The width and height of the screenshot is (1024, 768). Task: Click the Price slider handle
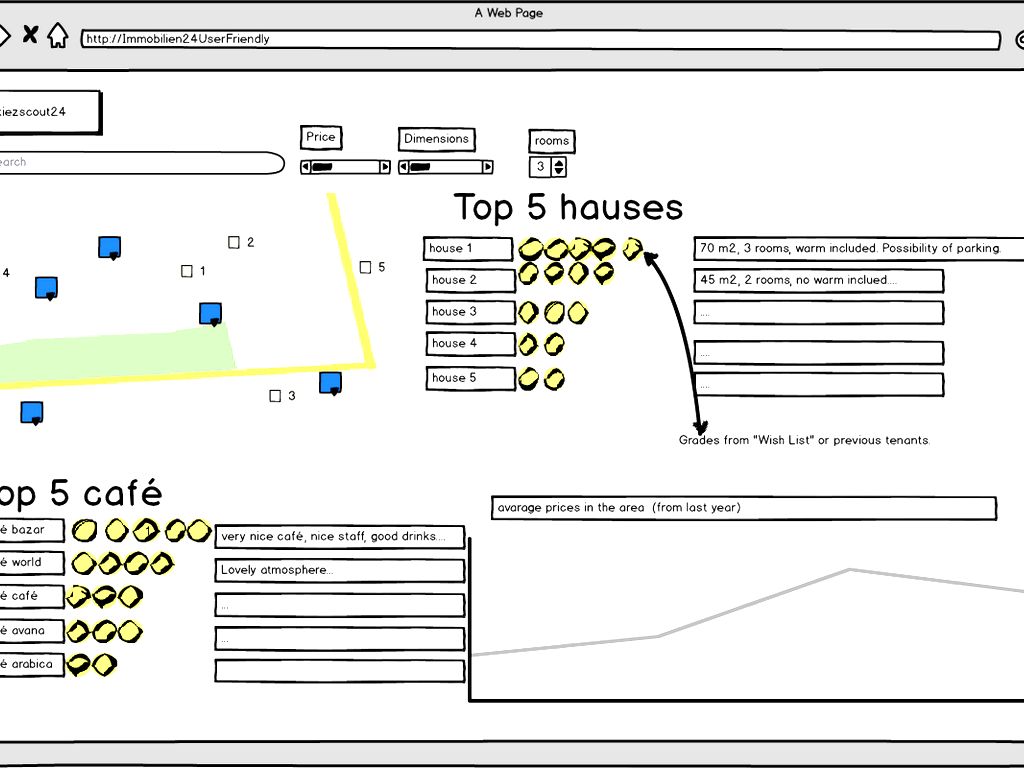[x=322, y=167]
